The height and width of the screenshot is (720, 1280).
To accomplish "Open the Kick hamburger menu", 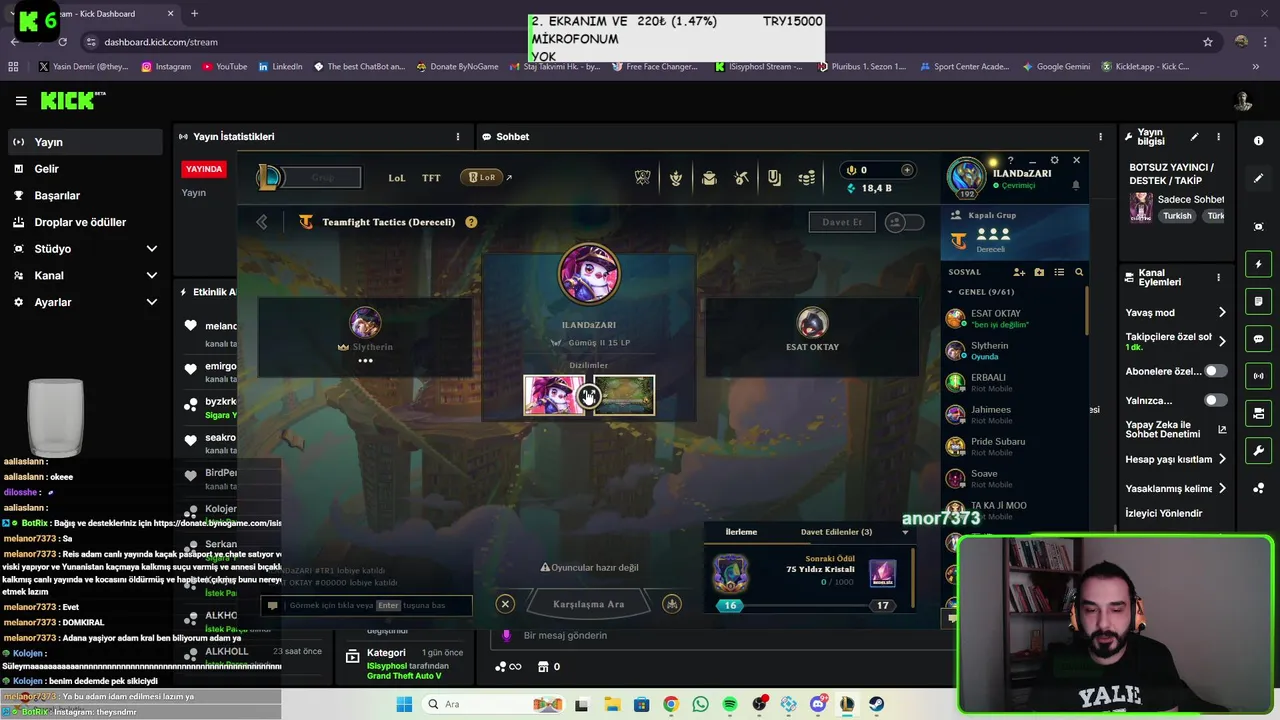I will pos(21,101).
